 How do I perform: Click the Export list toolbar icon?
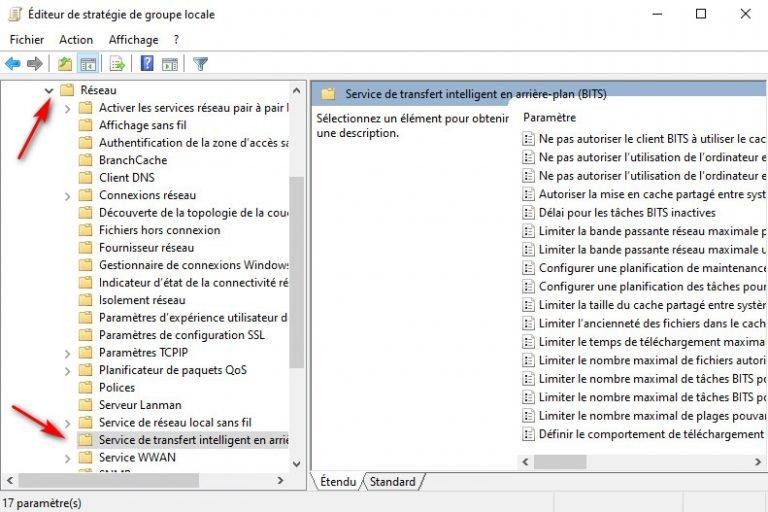[117, 64]
